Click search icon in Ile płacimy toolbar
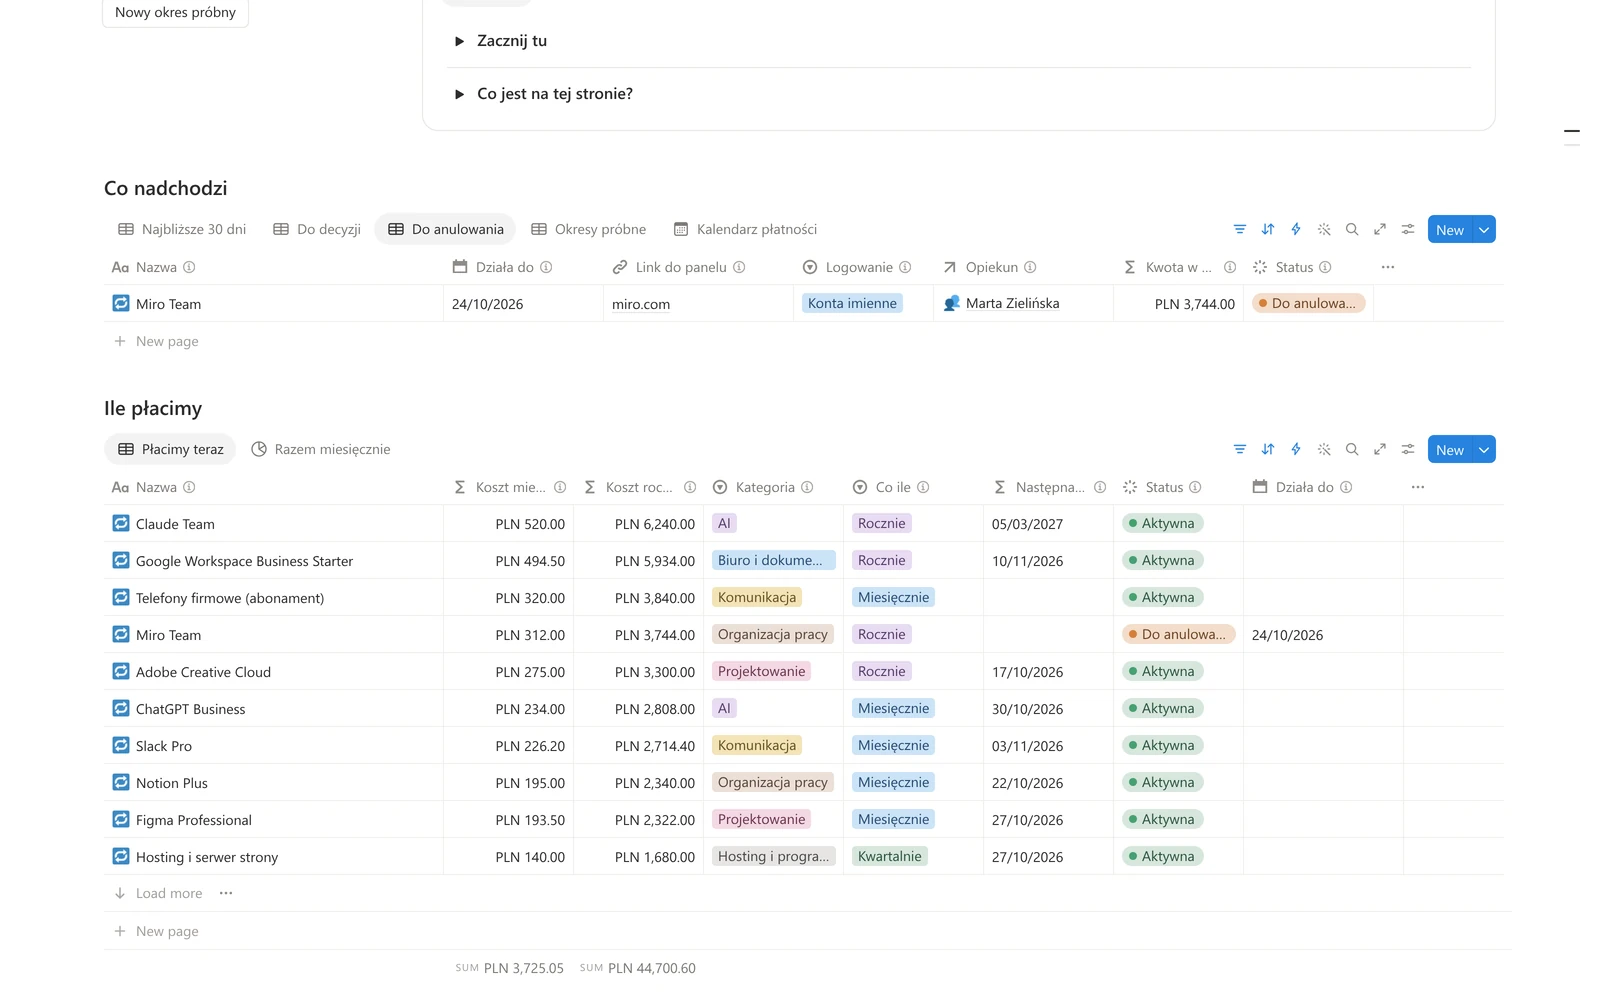Screen dimensions: 1600x1000 point(1352,449)
